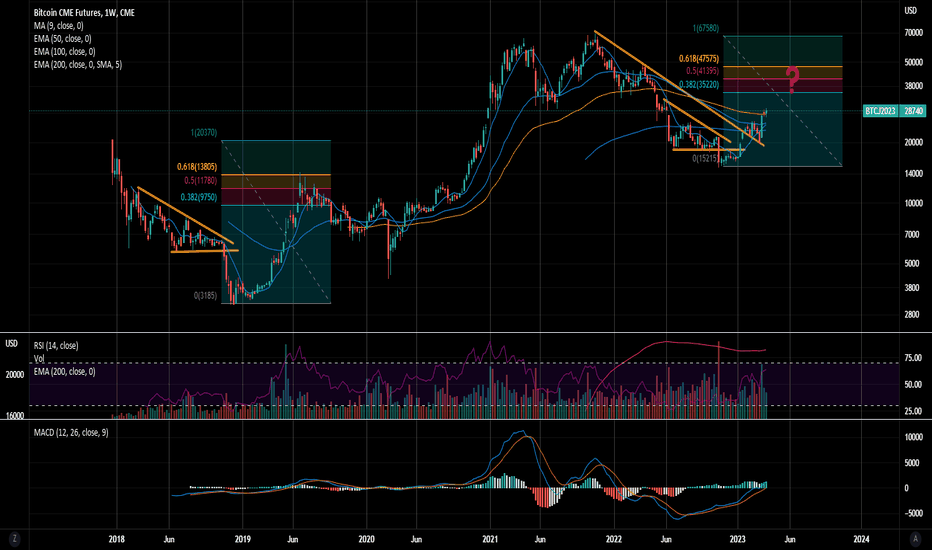Click the 25.00 RSI scale label

pyautogui.click(x=913, y=411)
